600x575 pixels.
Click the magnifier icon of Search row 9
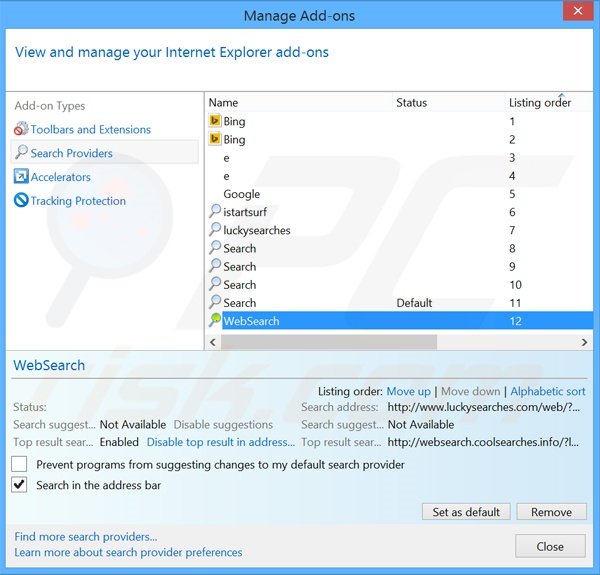tap(215, 266)
